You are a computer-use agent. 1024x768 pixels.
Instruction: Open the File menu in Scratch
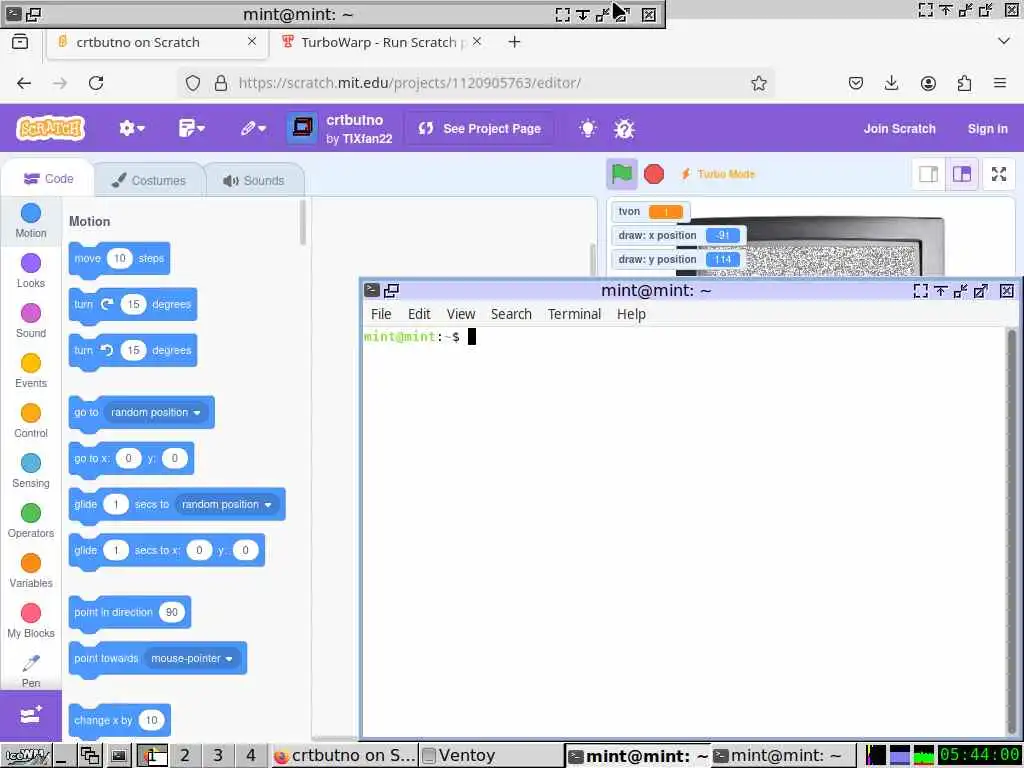coord(191,128)
